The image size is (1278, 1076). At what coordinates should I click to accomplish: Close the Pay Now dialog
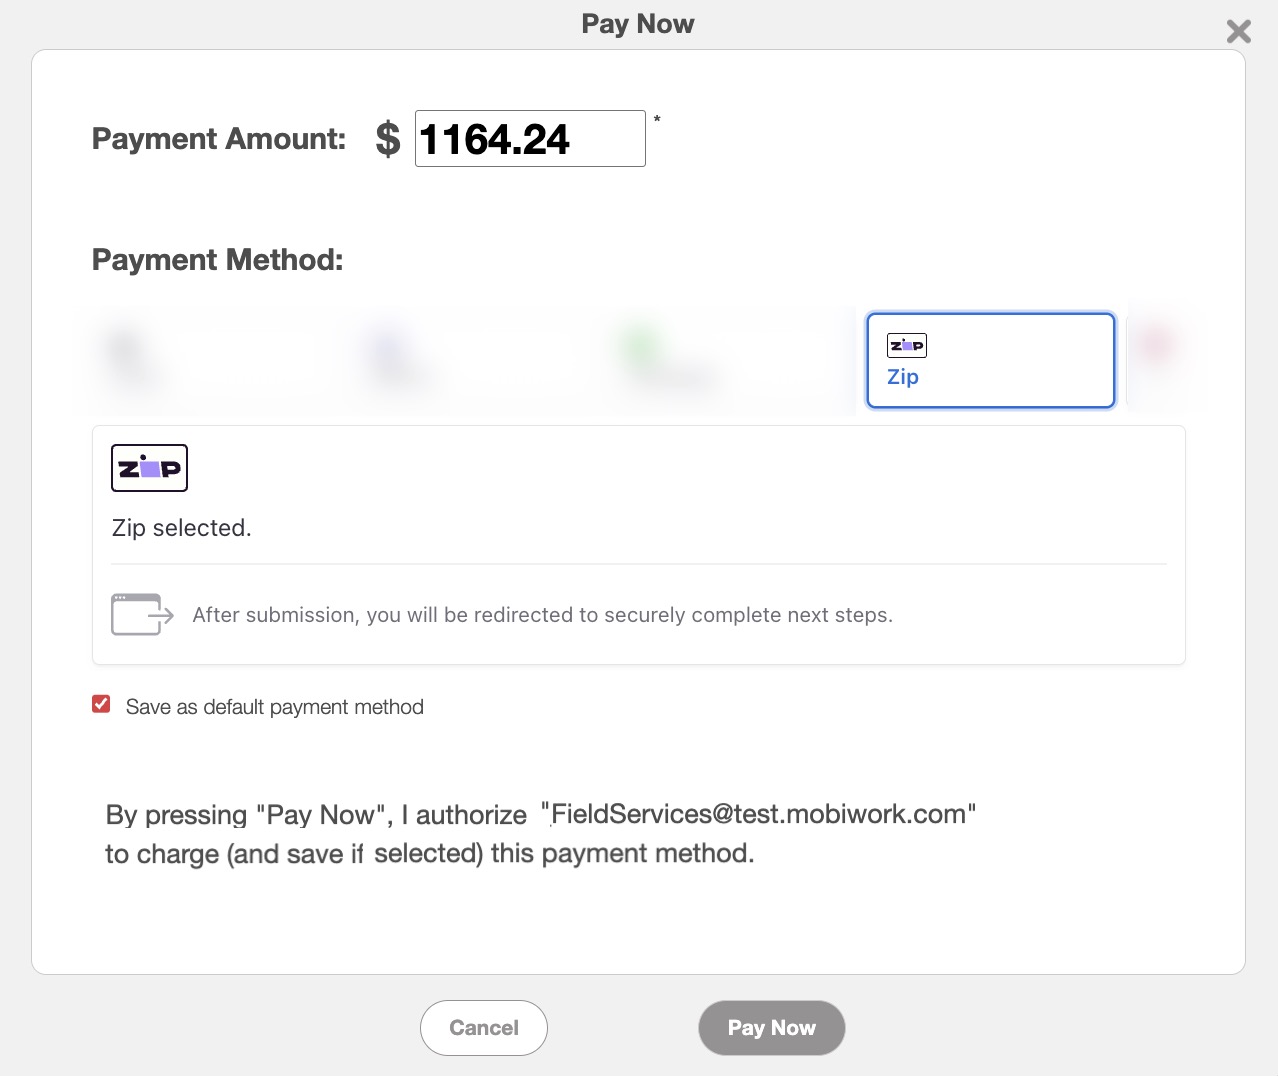1238,32
